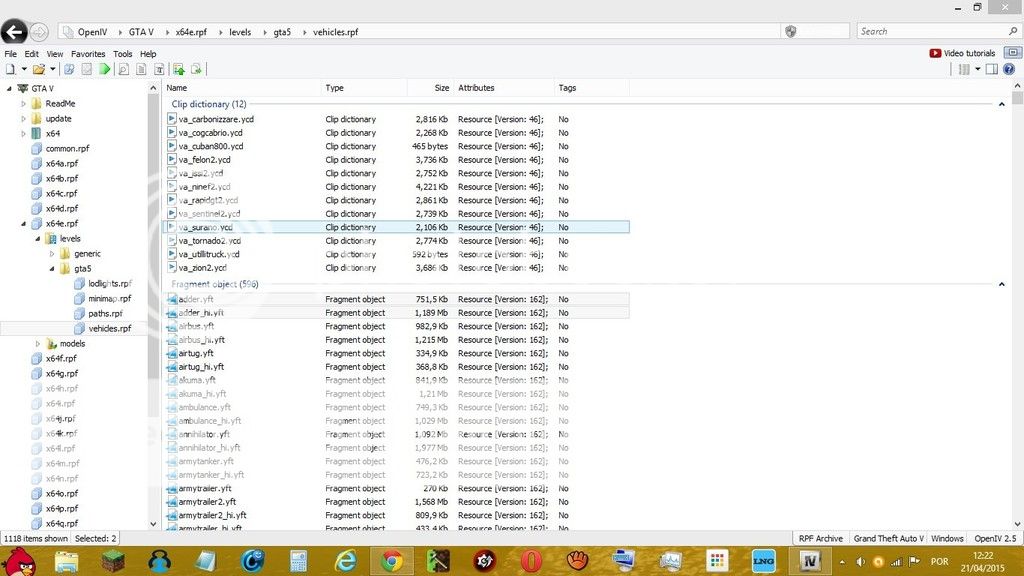
Task: Click the import file toolbar icon
Action: (x=179, y=69)
